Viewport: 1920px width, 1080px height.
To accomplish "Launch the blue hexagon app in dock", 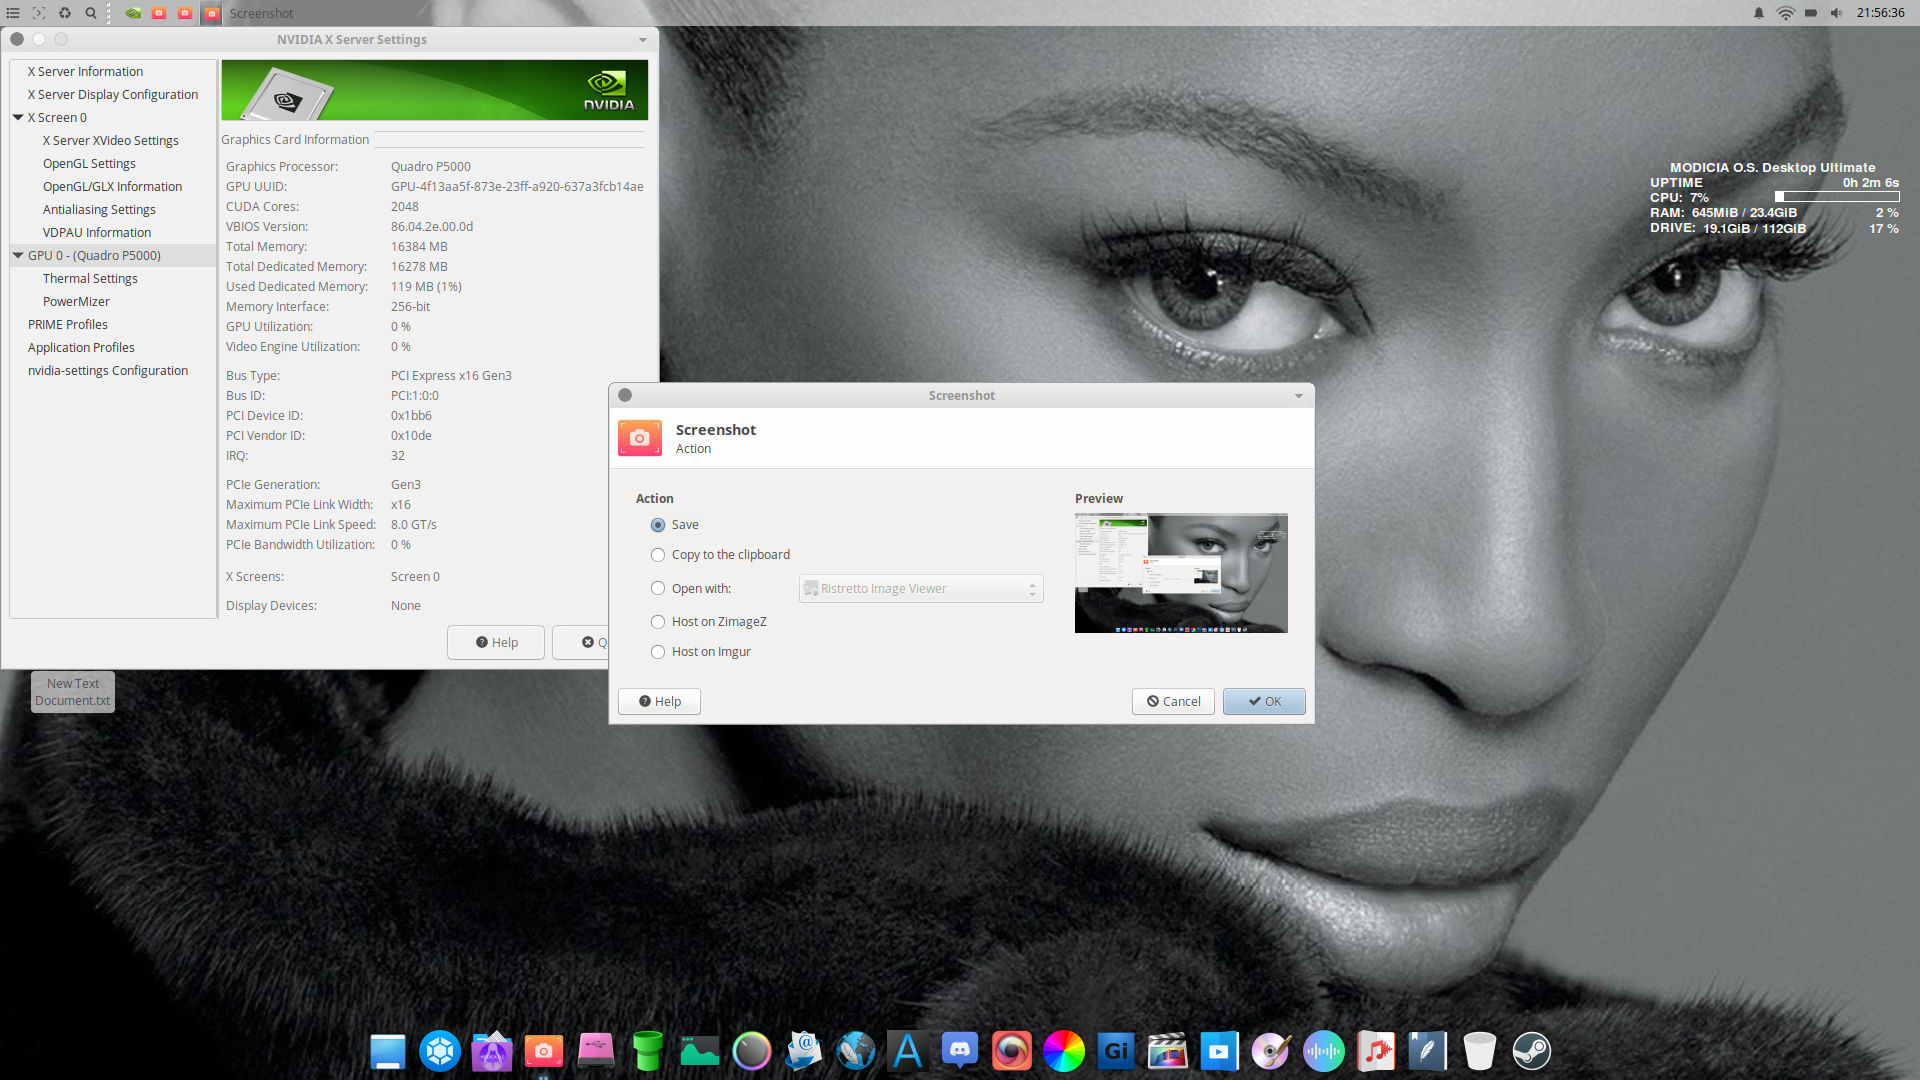I will pyautogui.click(x=440, y=1051).
